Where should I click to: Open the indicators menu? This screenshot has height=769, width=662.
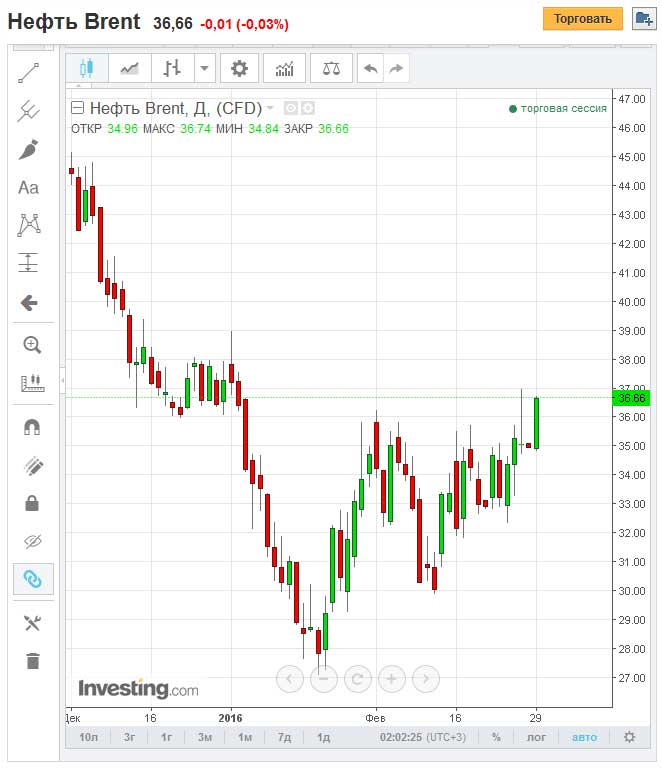tap(284, 68)
